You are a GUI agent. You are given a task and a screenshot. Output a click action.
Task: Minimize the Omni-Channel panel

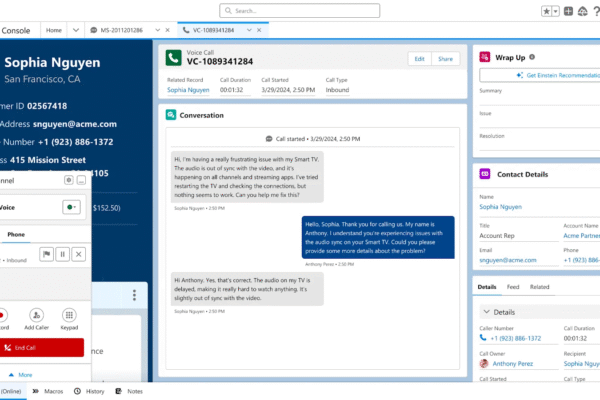81,180
